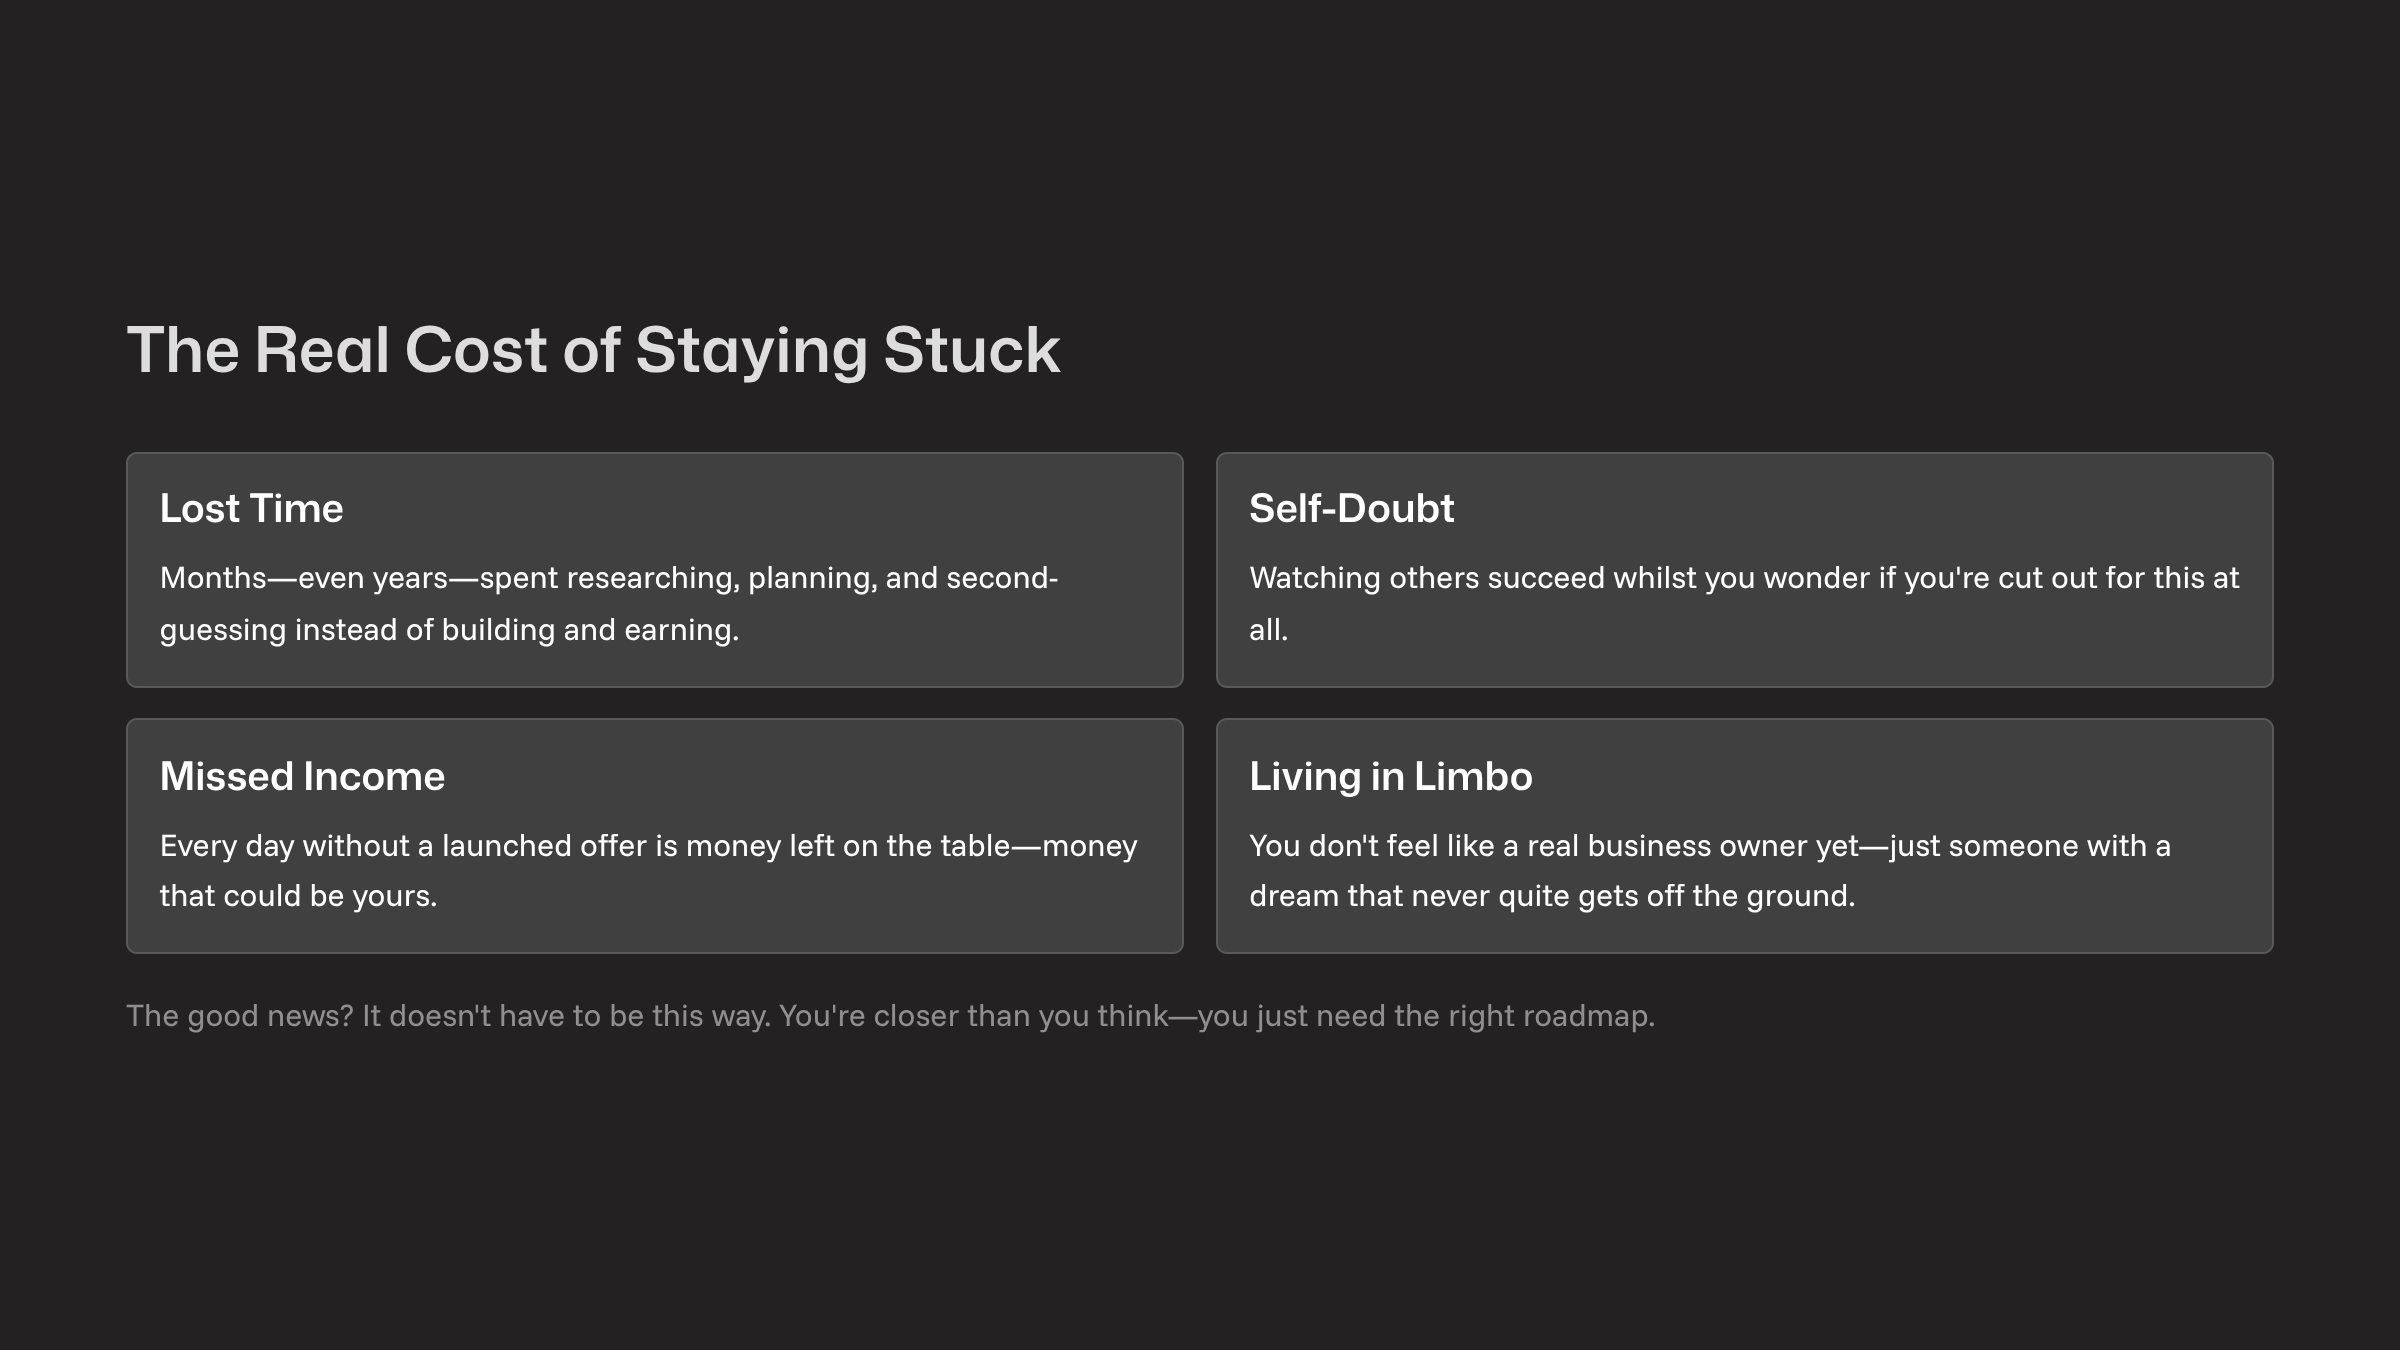2400x1350 pixels.
Task: Click "money left on the table" phrase
Action: tap(848, 846)
